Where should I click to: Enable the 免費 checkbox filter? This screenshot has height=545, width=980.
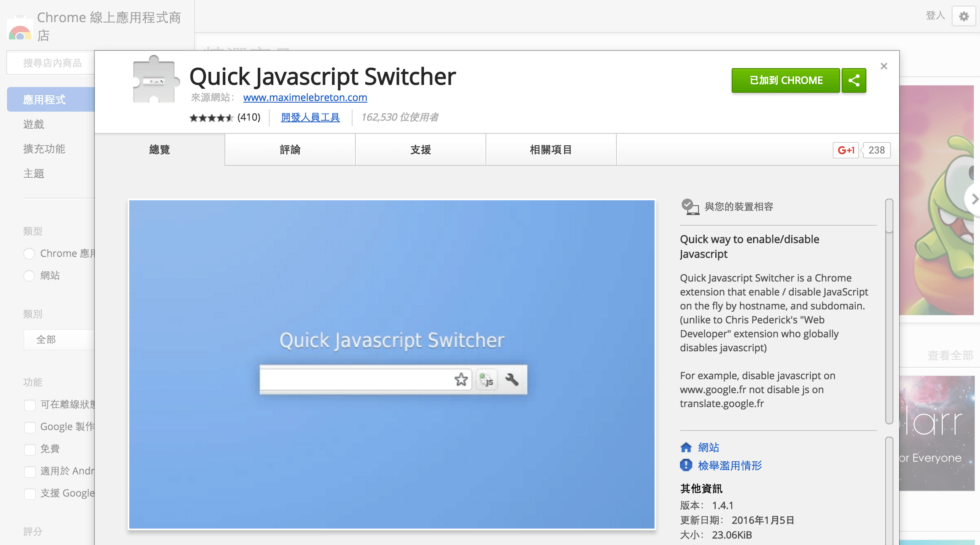tap(30, 449)
